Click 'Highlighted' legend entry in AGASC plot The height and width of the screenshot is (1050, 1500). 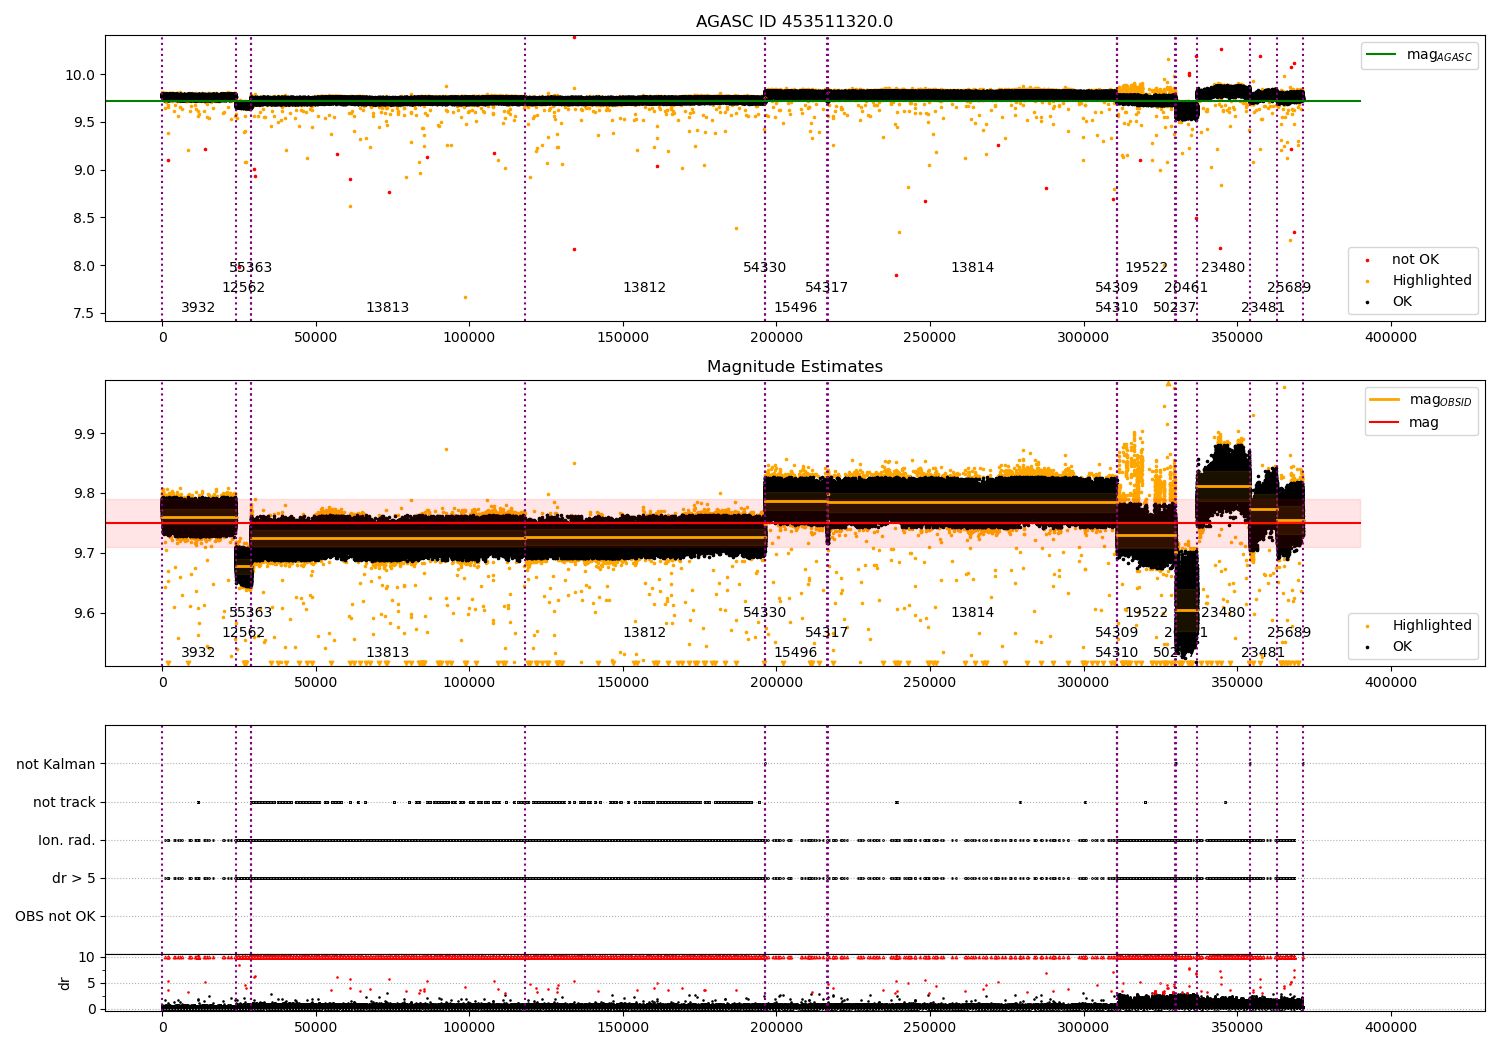(1417, 281)
